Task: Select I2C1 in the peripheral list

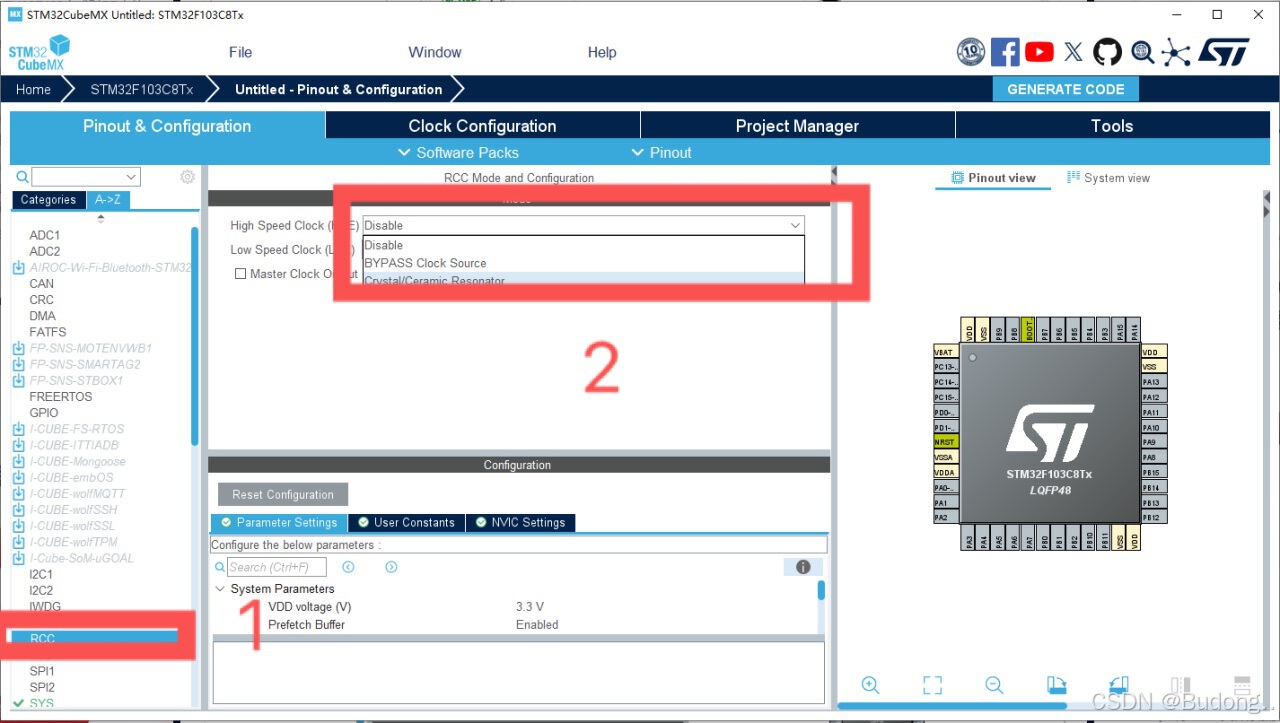Action: click(41, 575)
